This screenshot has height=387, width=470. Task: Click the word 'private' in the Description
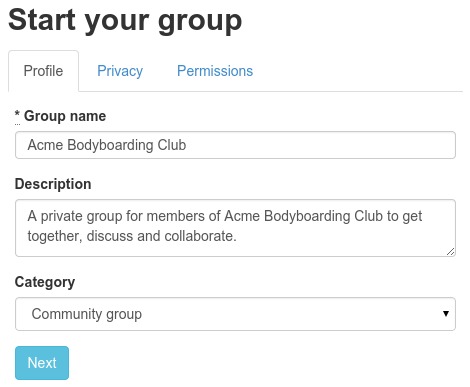point(62,216)
